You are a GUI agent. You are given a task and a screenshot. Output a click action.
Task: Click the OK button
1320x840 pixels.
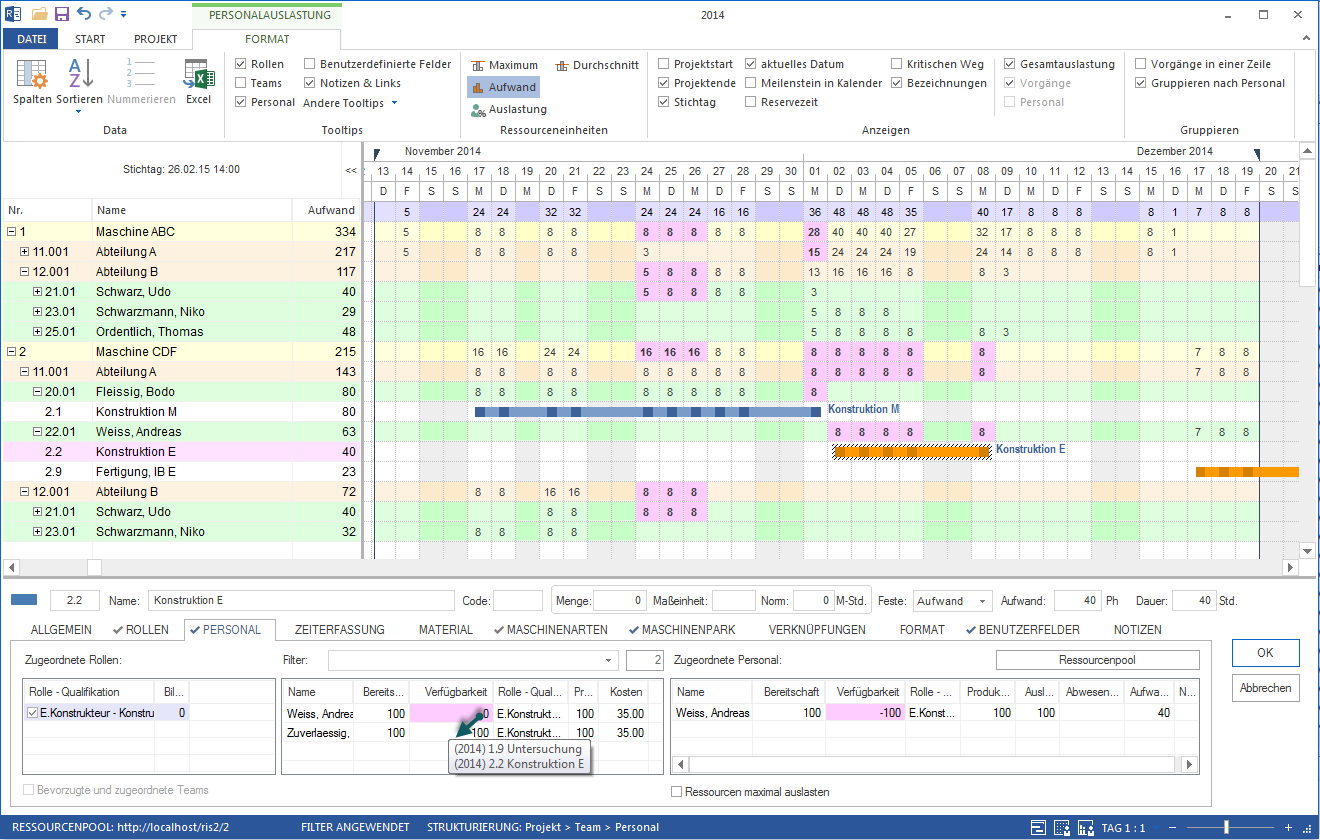pyautogui.click(x=1265, y=652)
